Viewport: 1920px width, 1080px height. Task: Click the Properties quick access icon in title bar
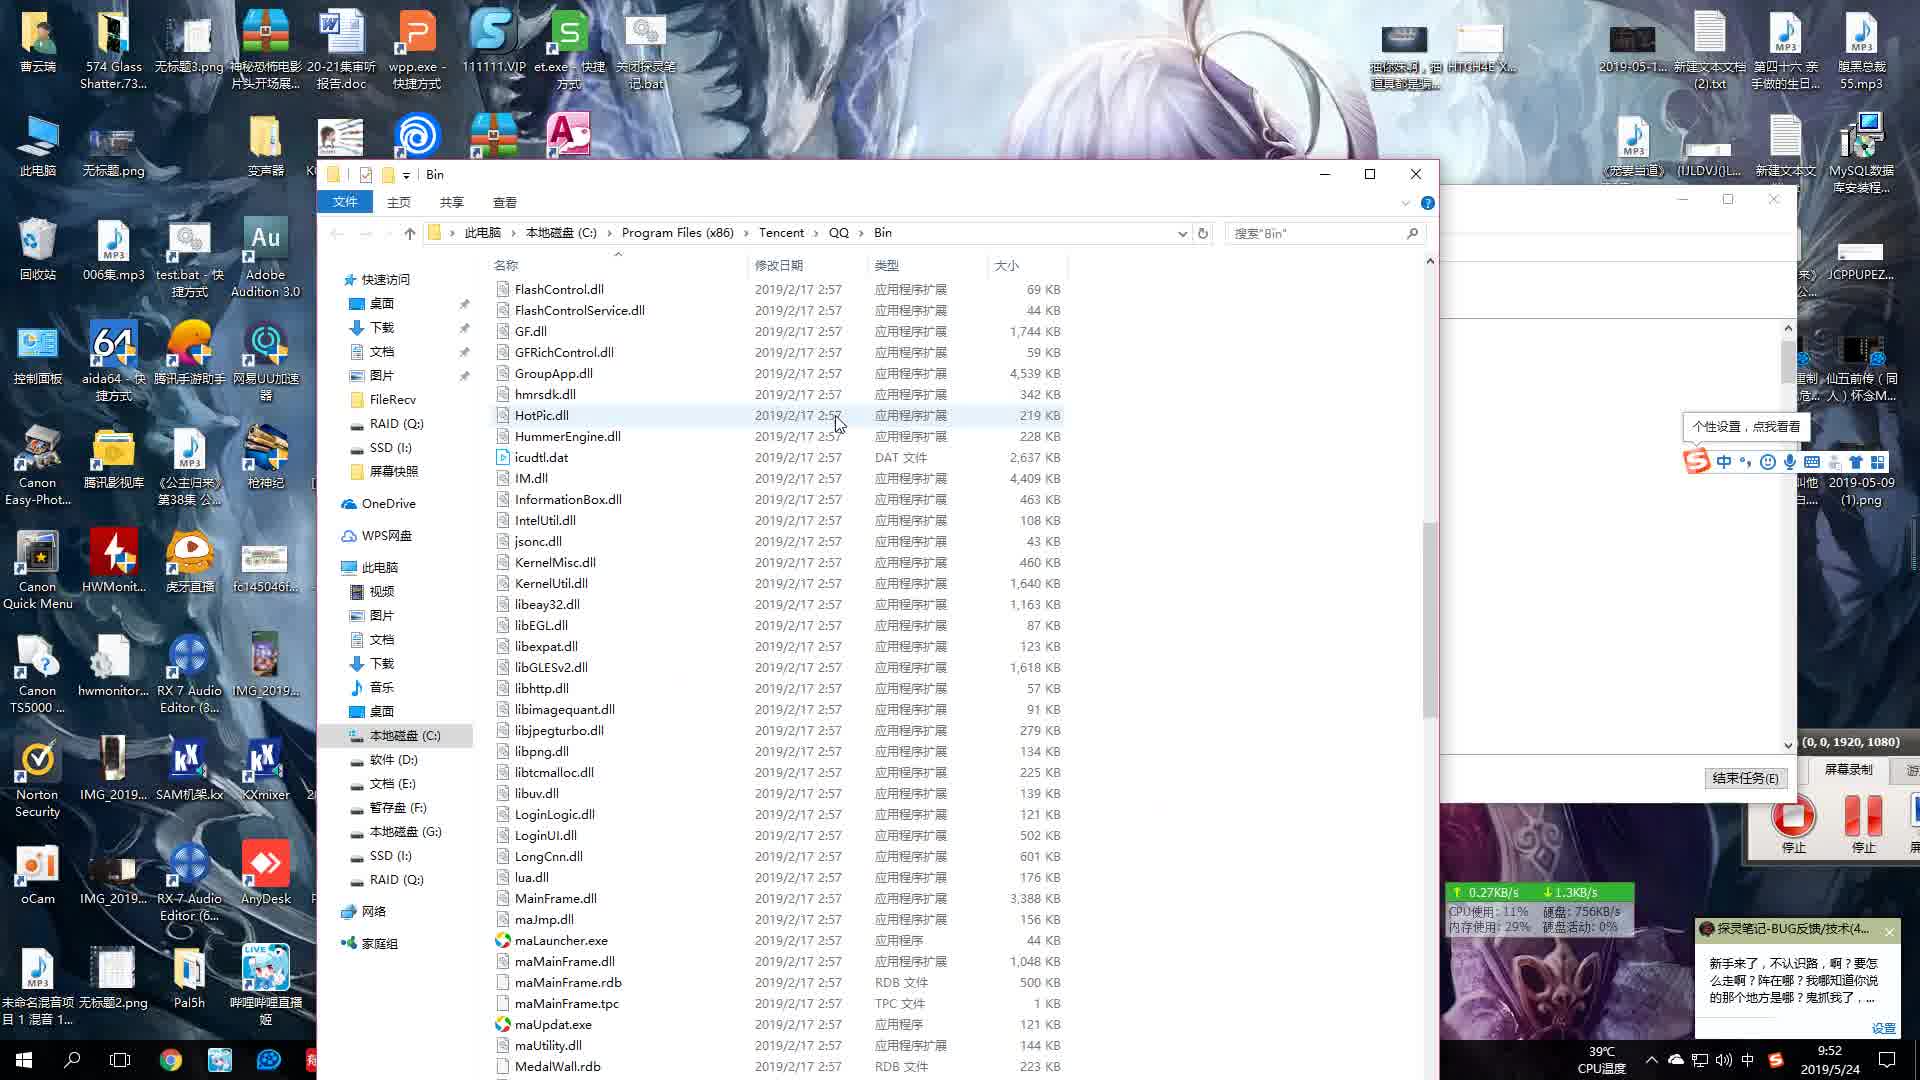tap(365, 174)
